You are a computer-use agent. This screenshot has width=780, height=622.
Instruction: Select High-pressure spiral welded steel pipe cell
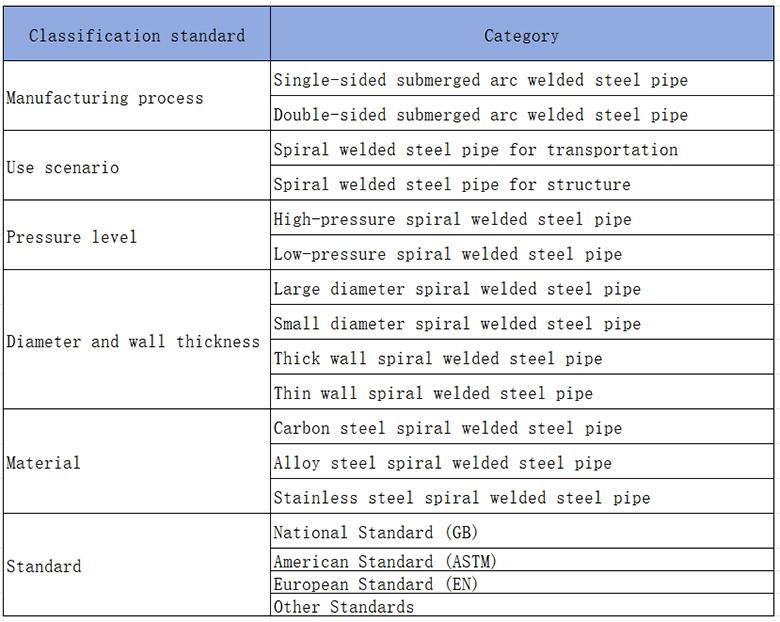[x=522, y=218]
